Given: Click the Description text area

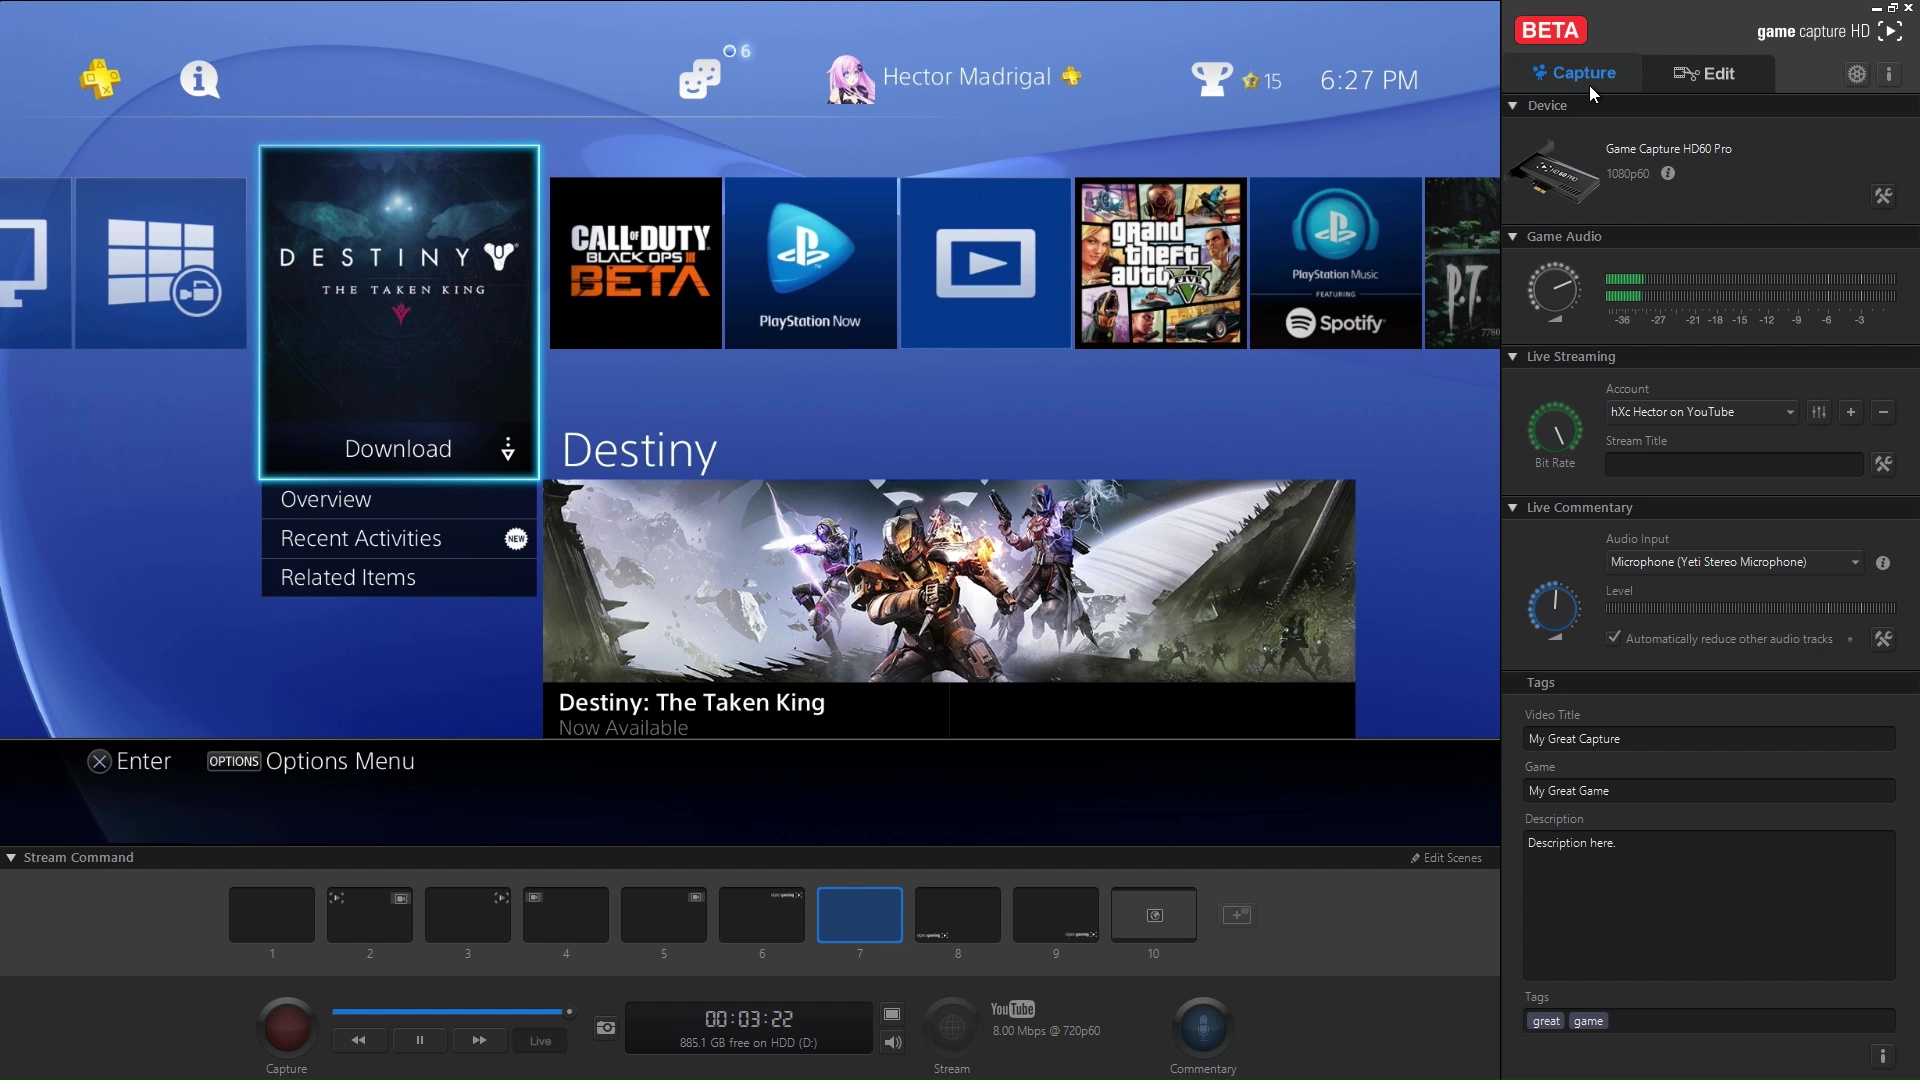Looking at the screenshot, I should 1709,905.
